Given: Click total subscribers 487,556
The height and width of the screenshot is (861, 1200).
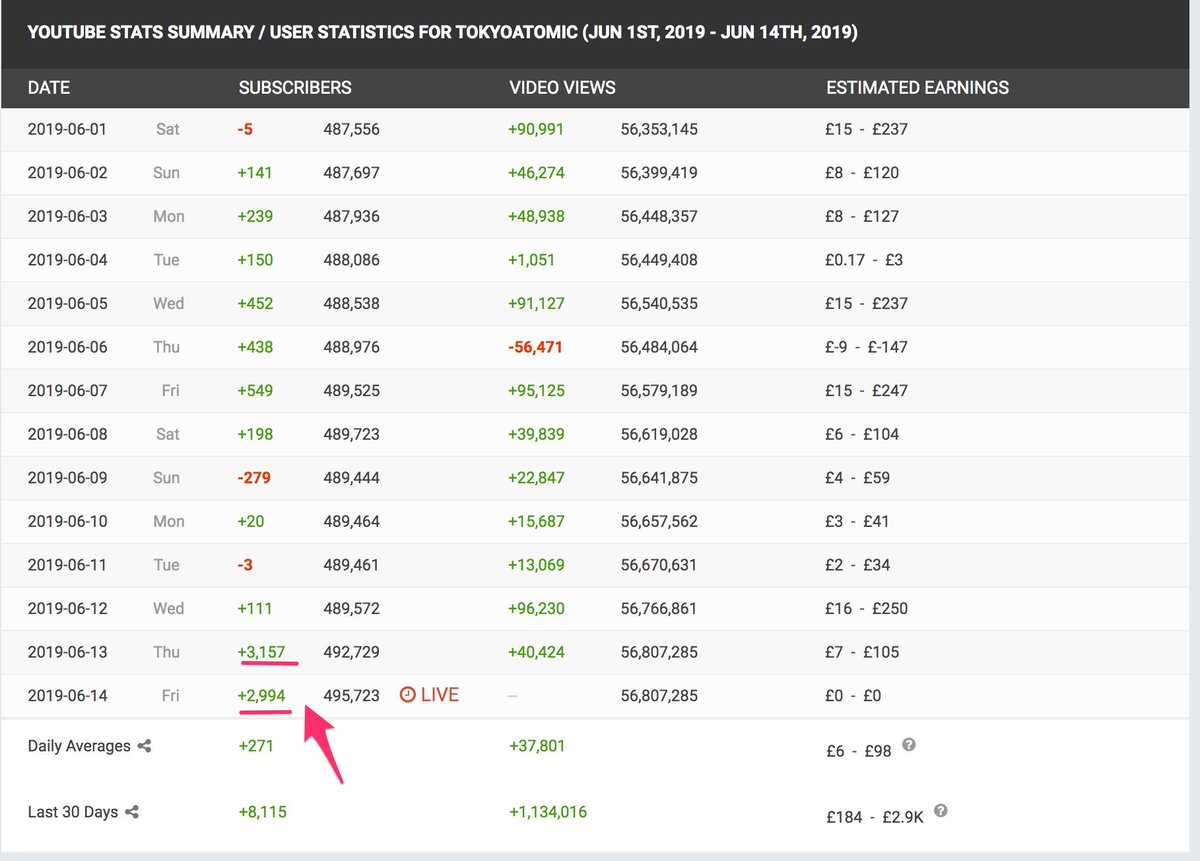Looking at the screenshot, I should 351,129.
